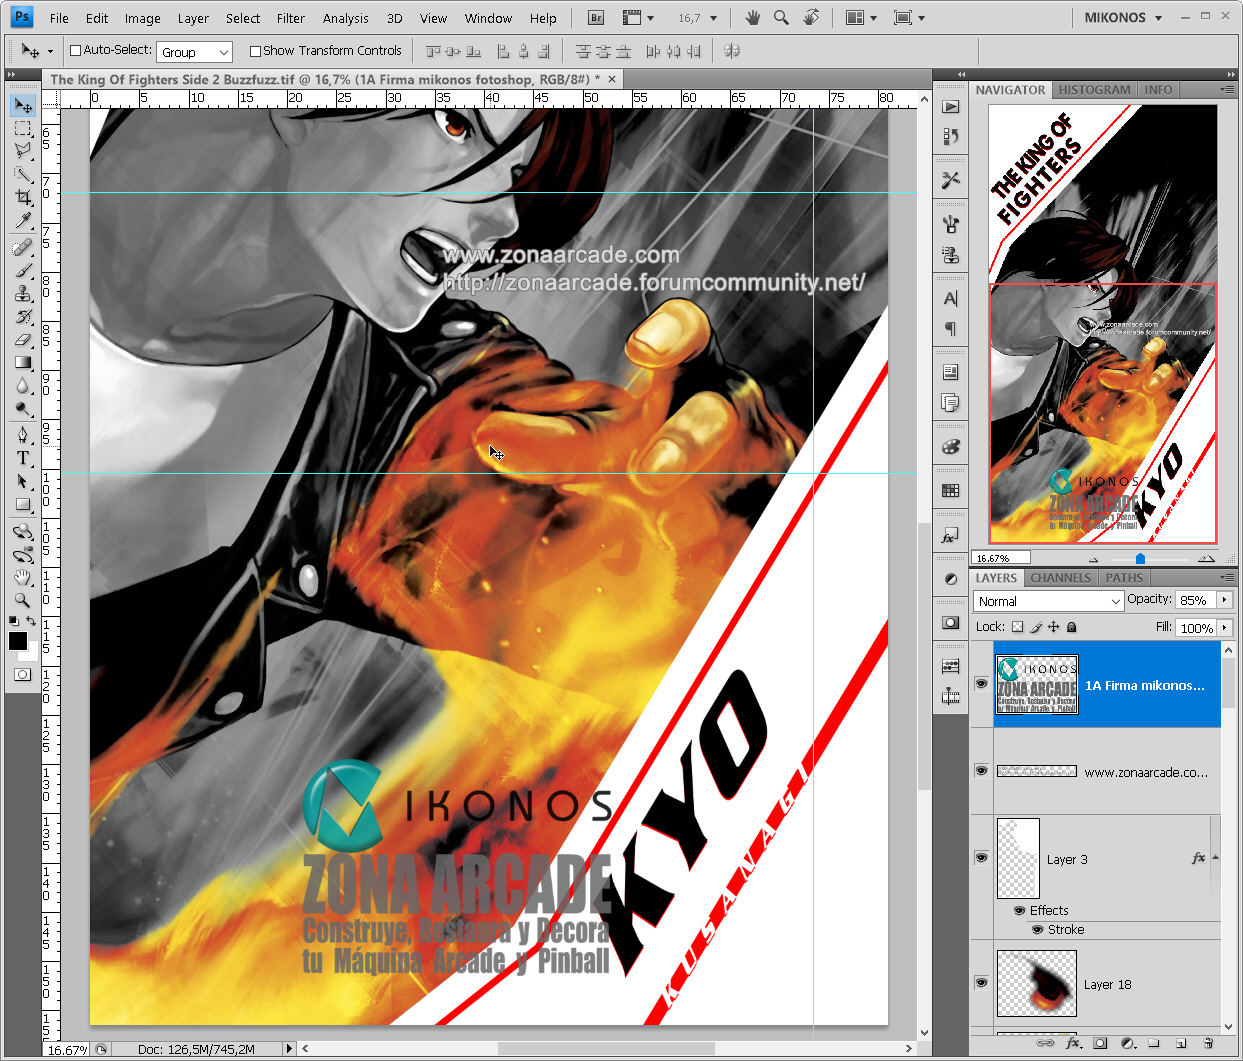
Task: Select the Eraser tool
Action: pyautogui.click(x=23, y=339)
